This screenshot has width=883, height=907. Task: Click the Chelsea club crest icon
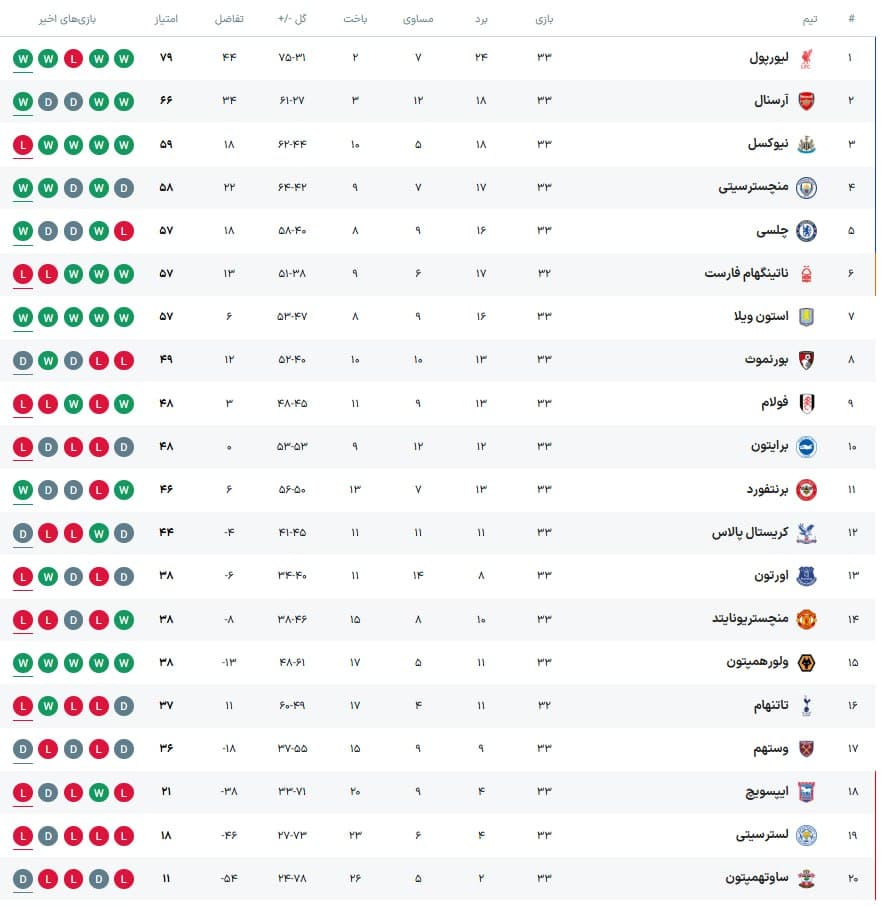click(x=806, y=231)
